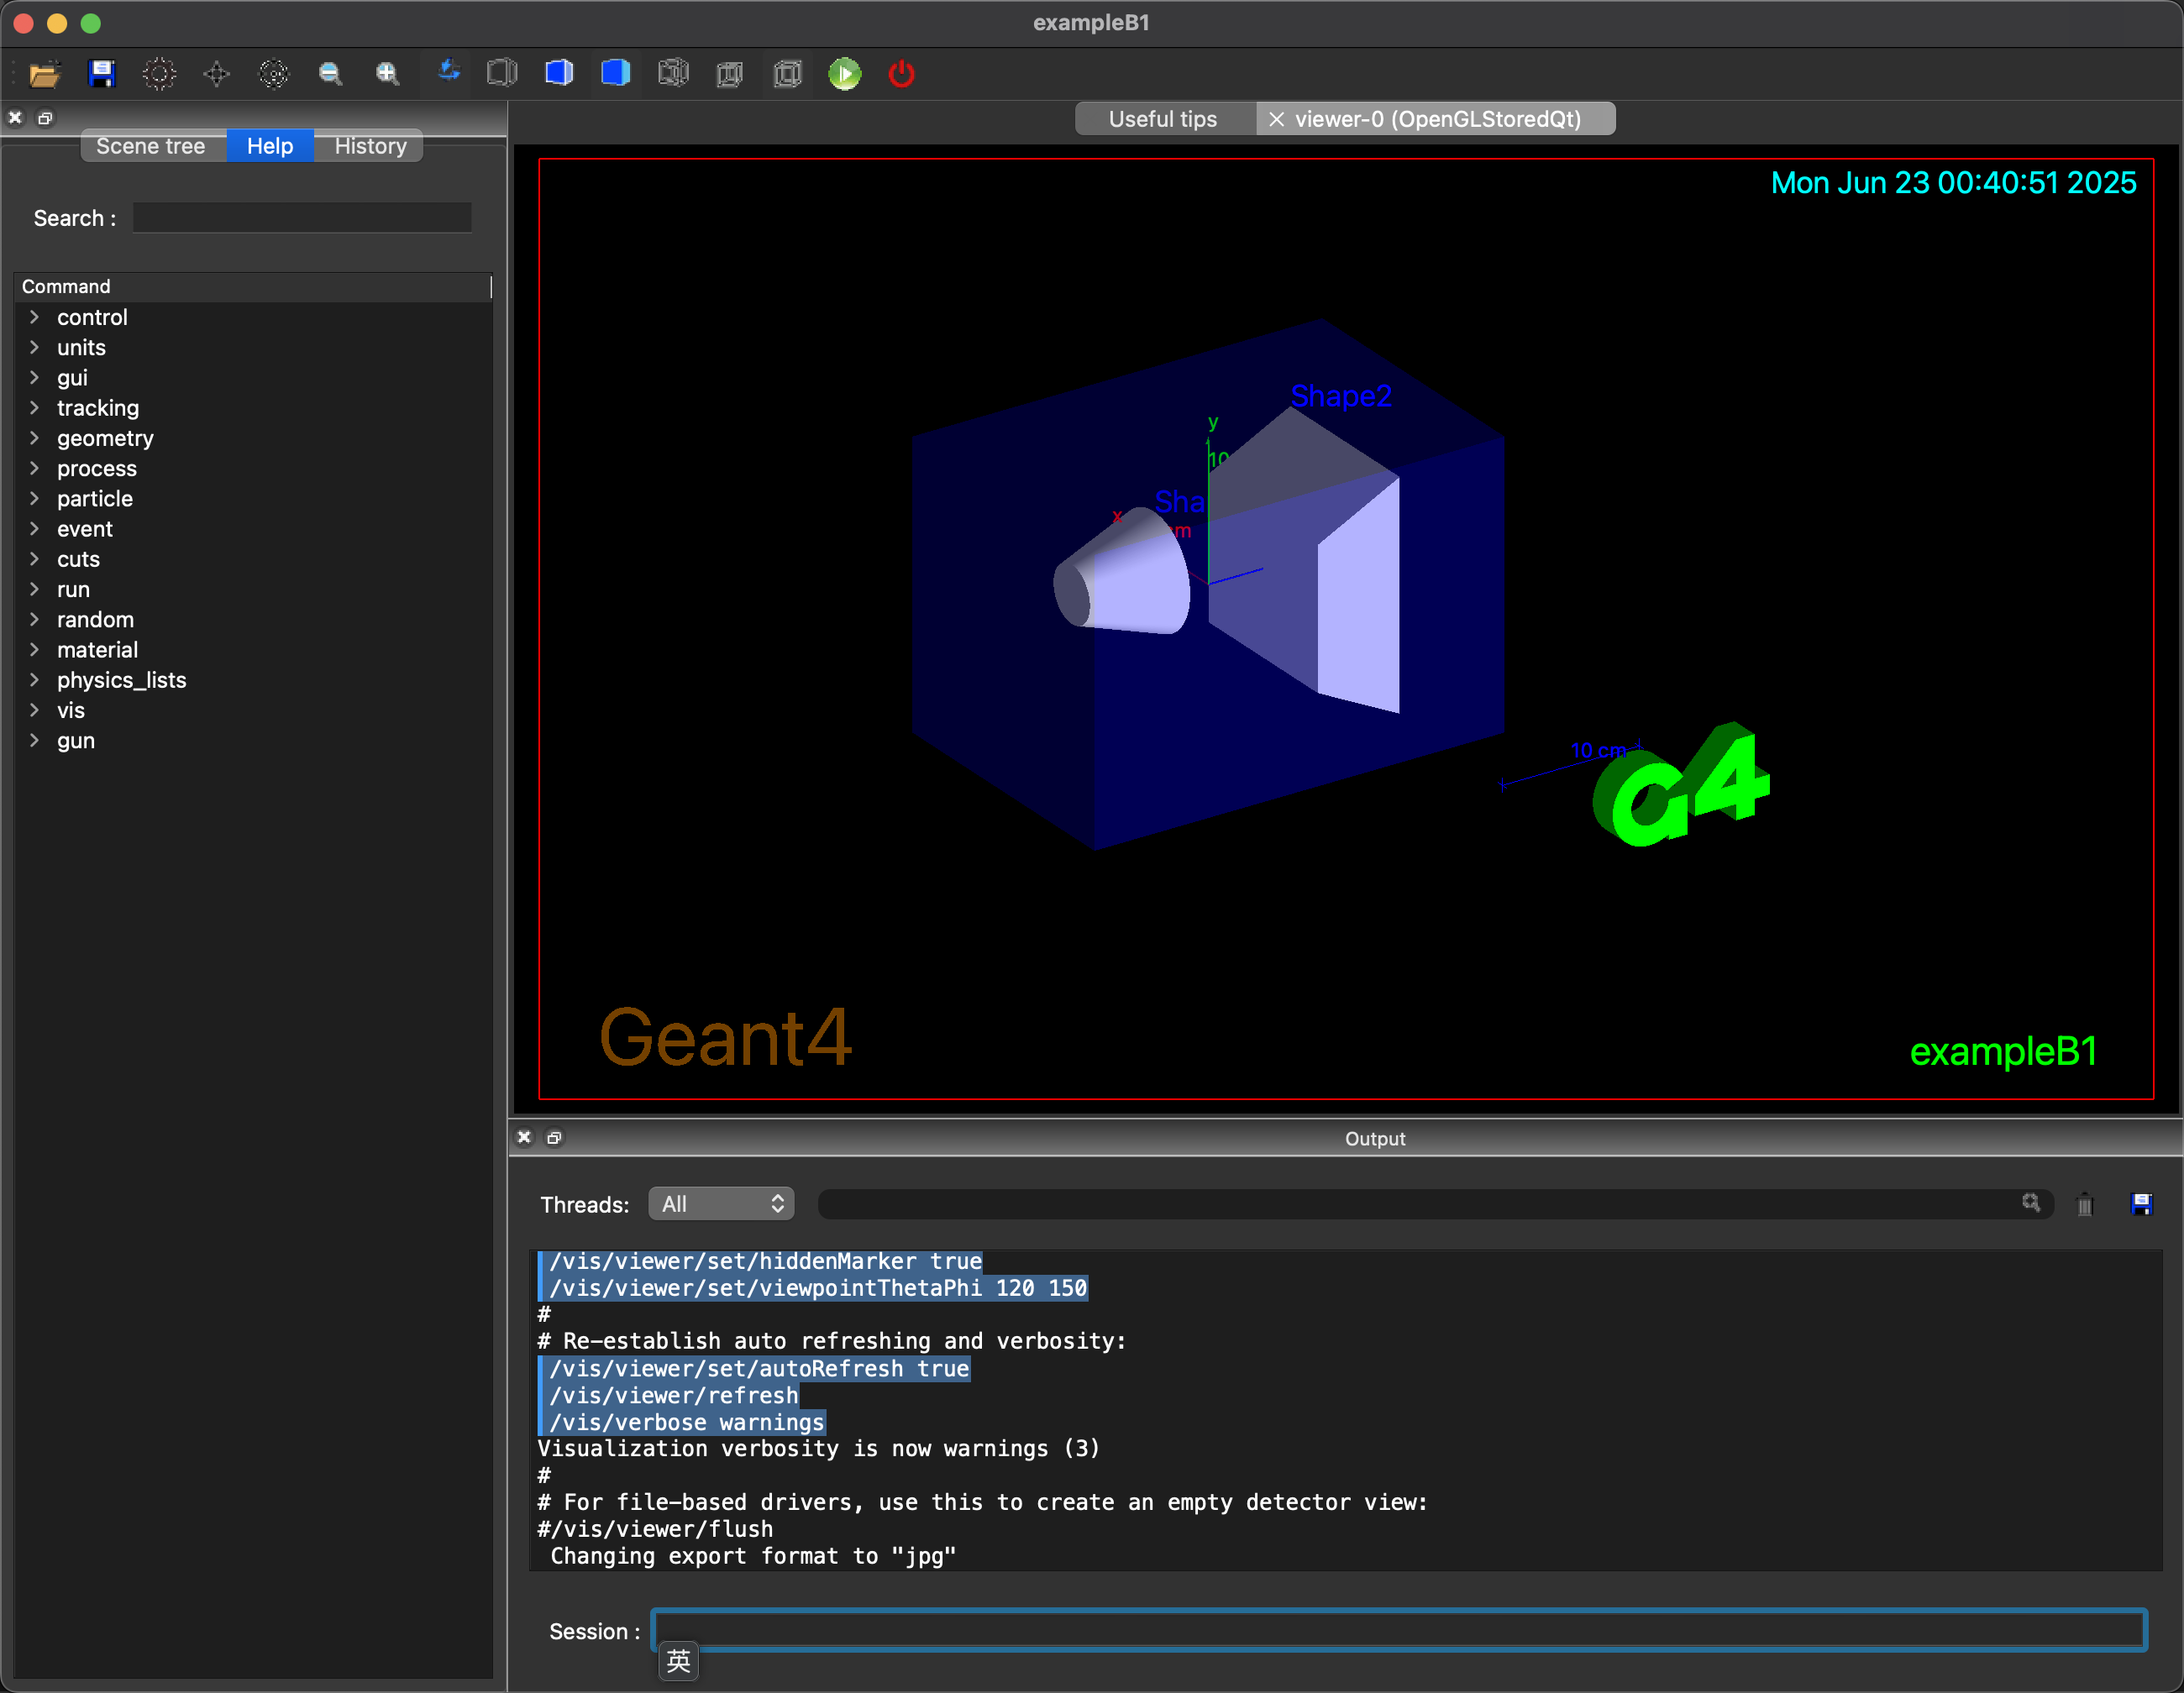Select the Move tool icon
Viewport: 2184px width, 1693px height.
(217, 74)
